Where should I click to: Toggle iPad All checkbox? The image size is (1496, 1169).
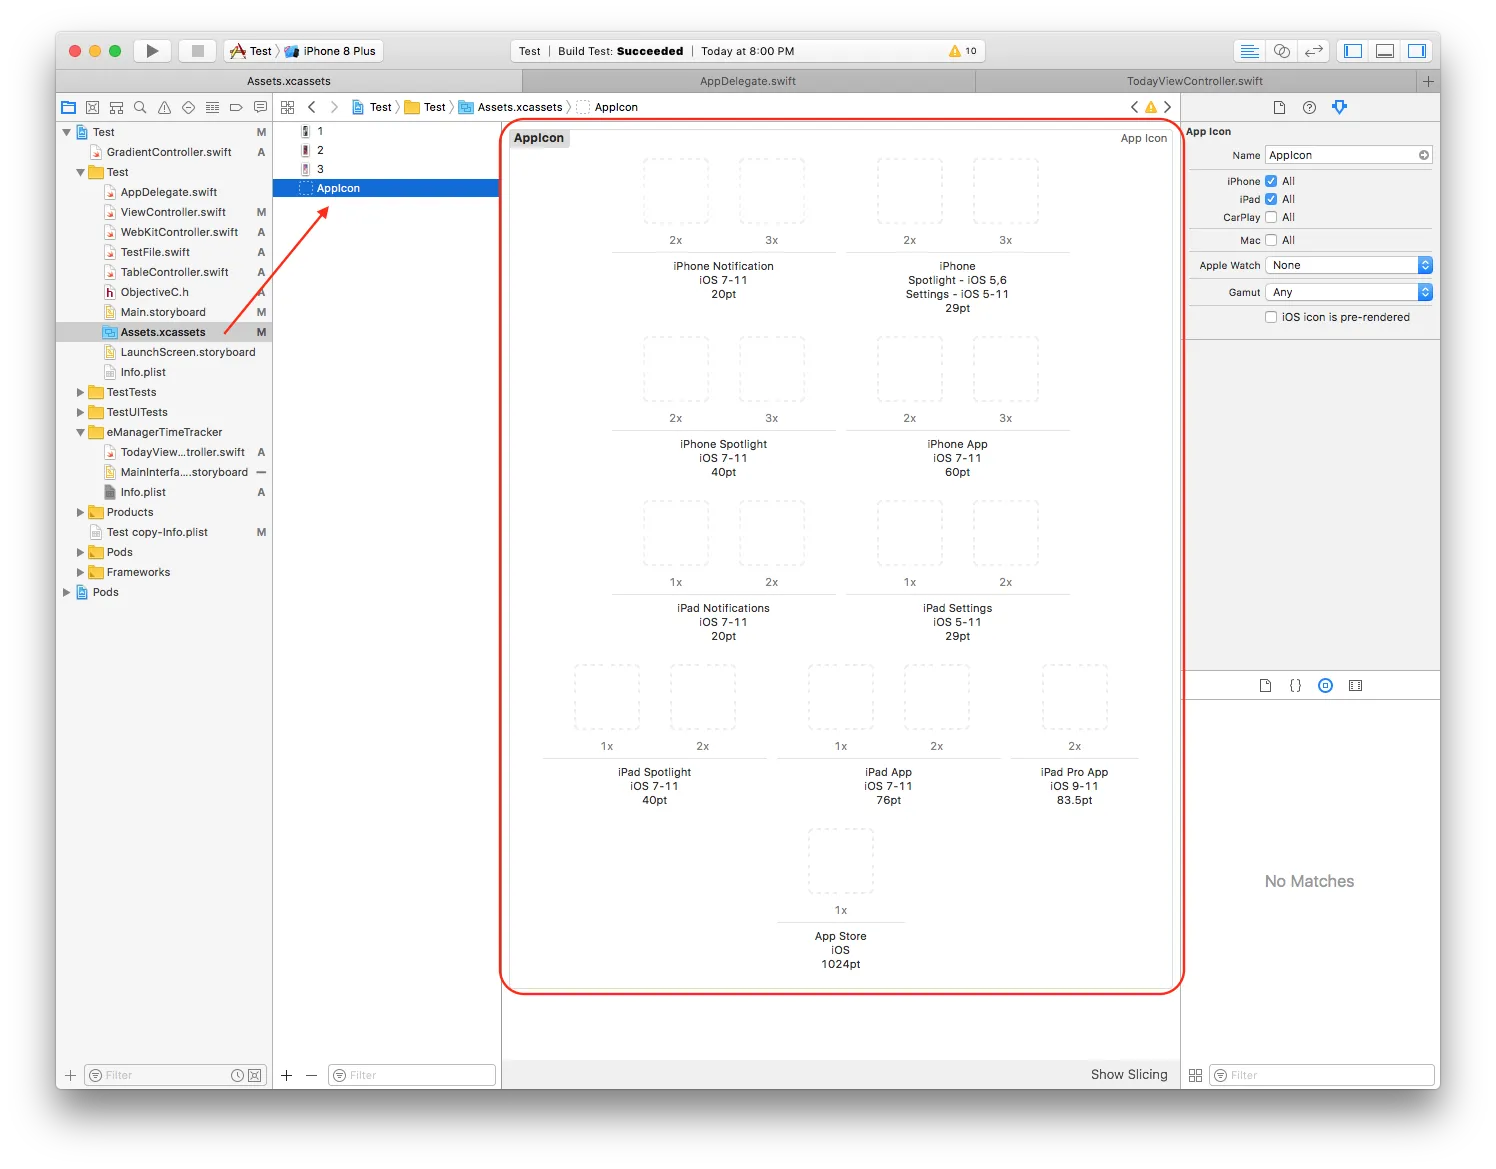tap(1271, 199)
